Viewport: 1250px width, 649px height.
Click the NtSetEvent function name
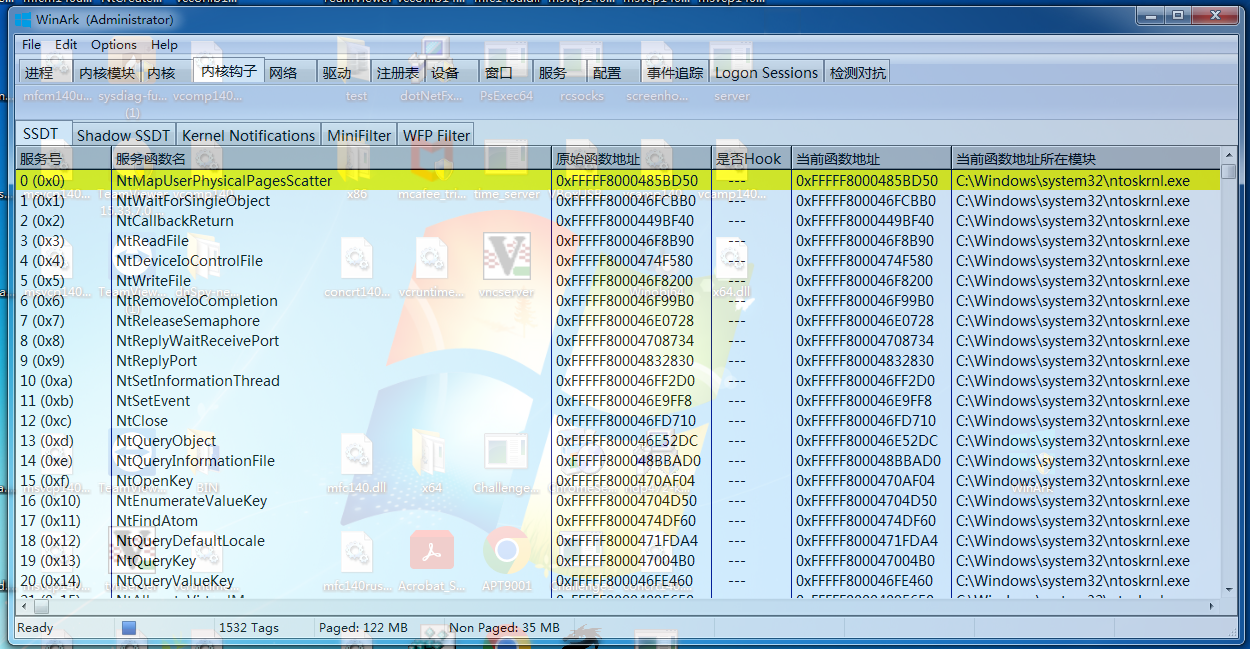pos(152,400)
